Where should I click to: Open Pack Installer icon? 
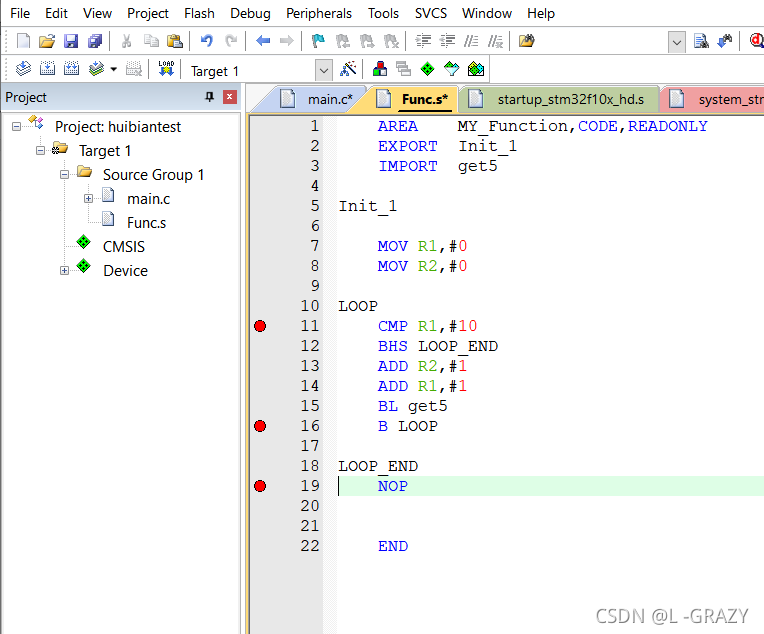(x=476, y=69)
